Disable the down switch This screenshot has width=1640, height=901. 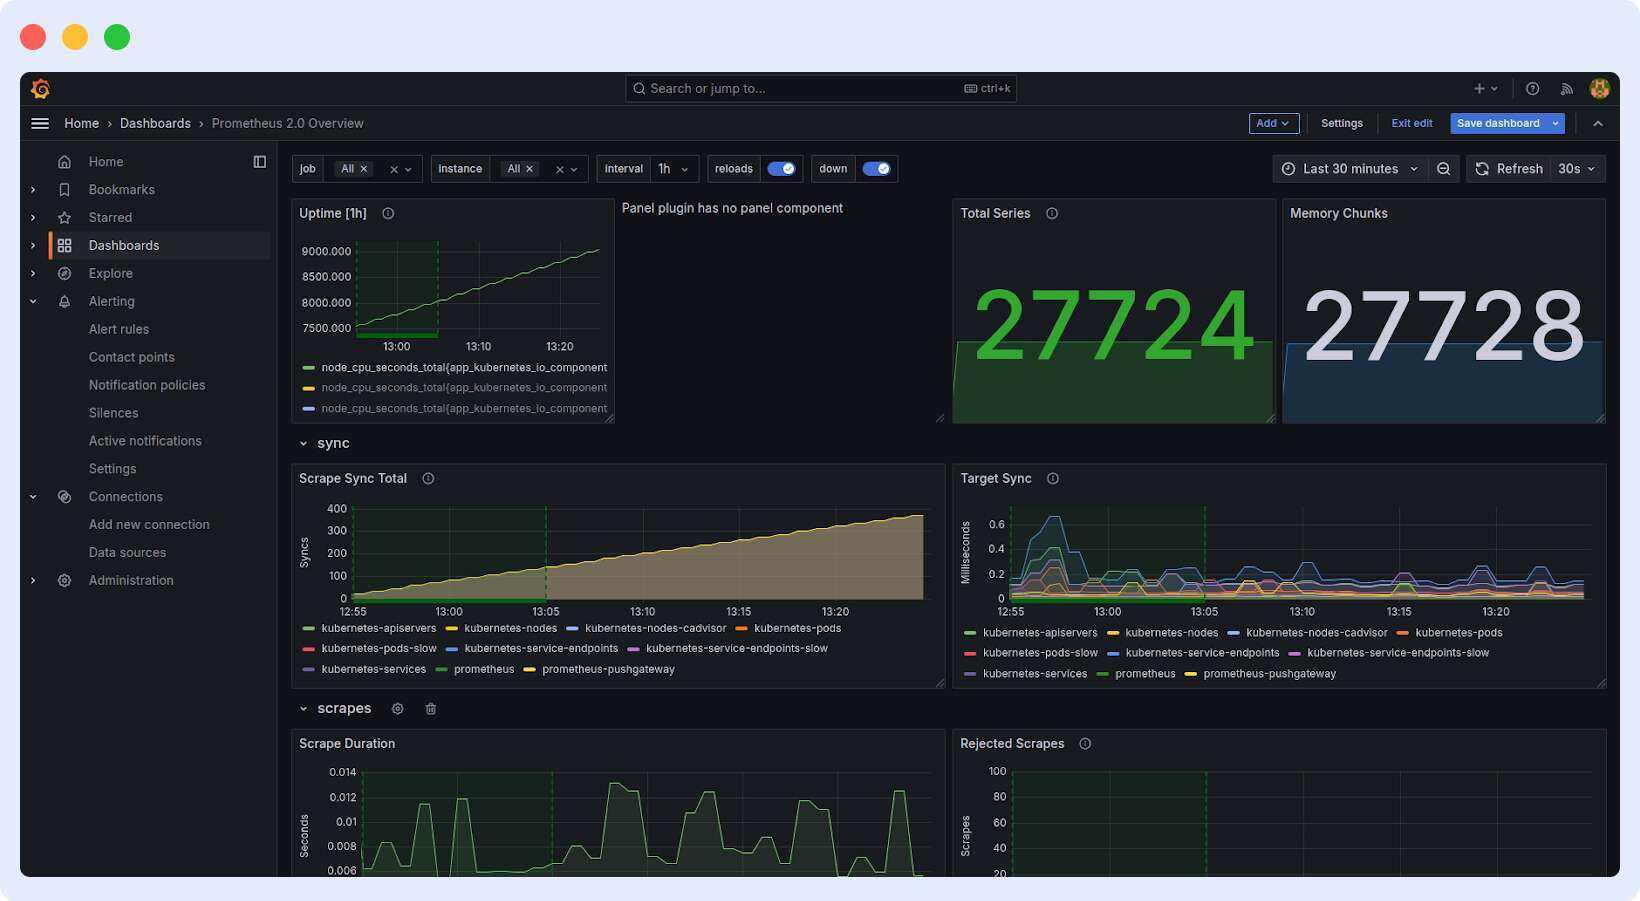877,168
